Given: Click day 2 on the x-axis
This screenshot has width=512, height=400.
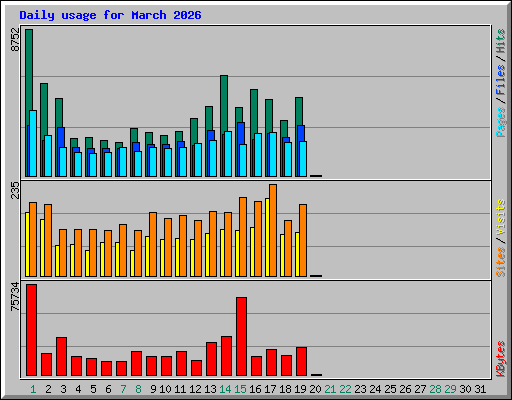Looking at the screenshot, I should [x=48, y=389].
